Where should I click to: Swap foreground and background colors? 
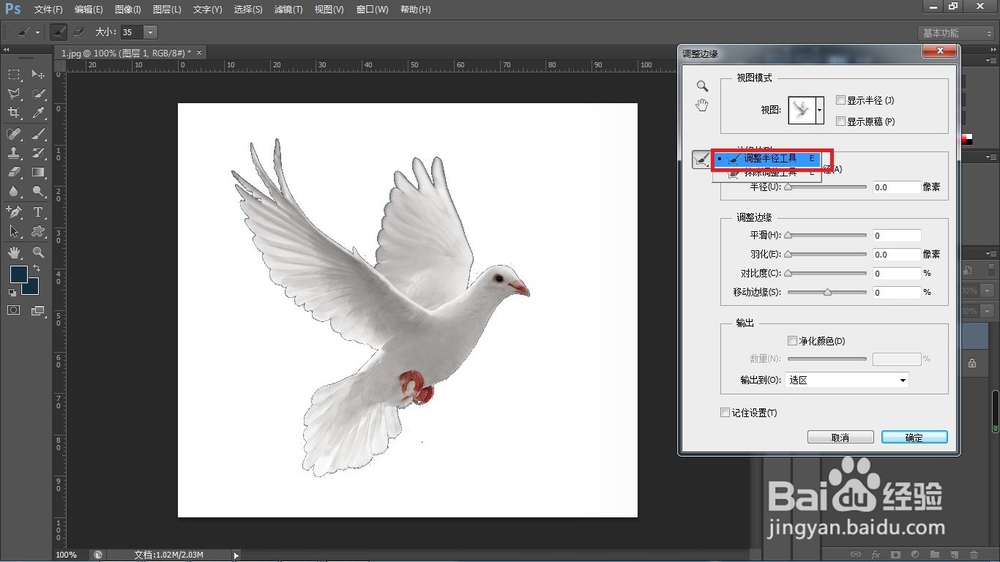tap(36, 268)
